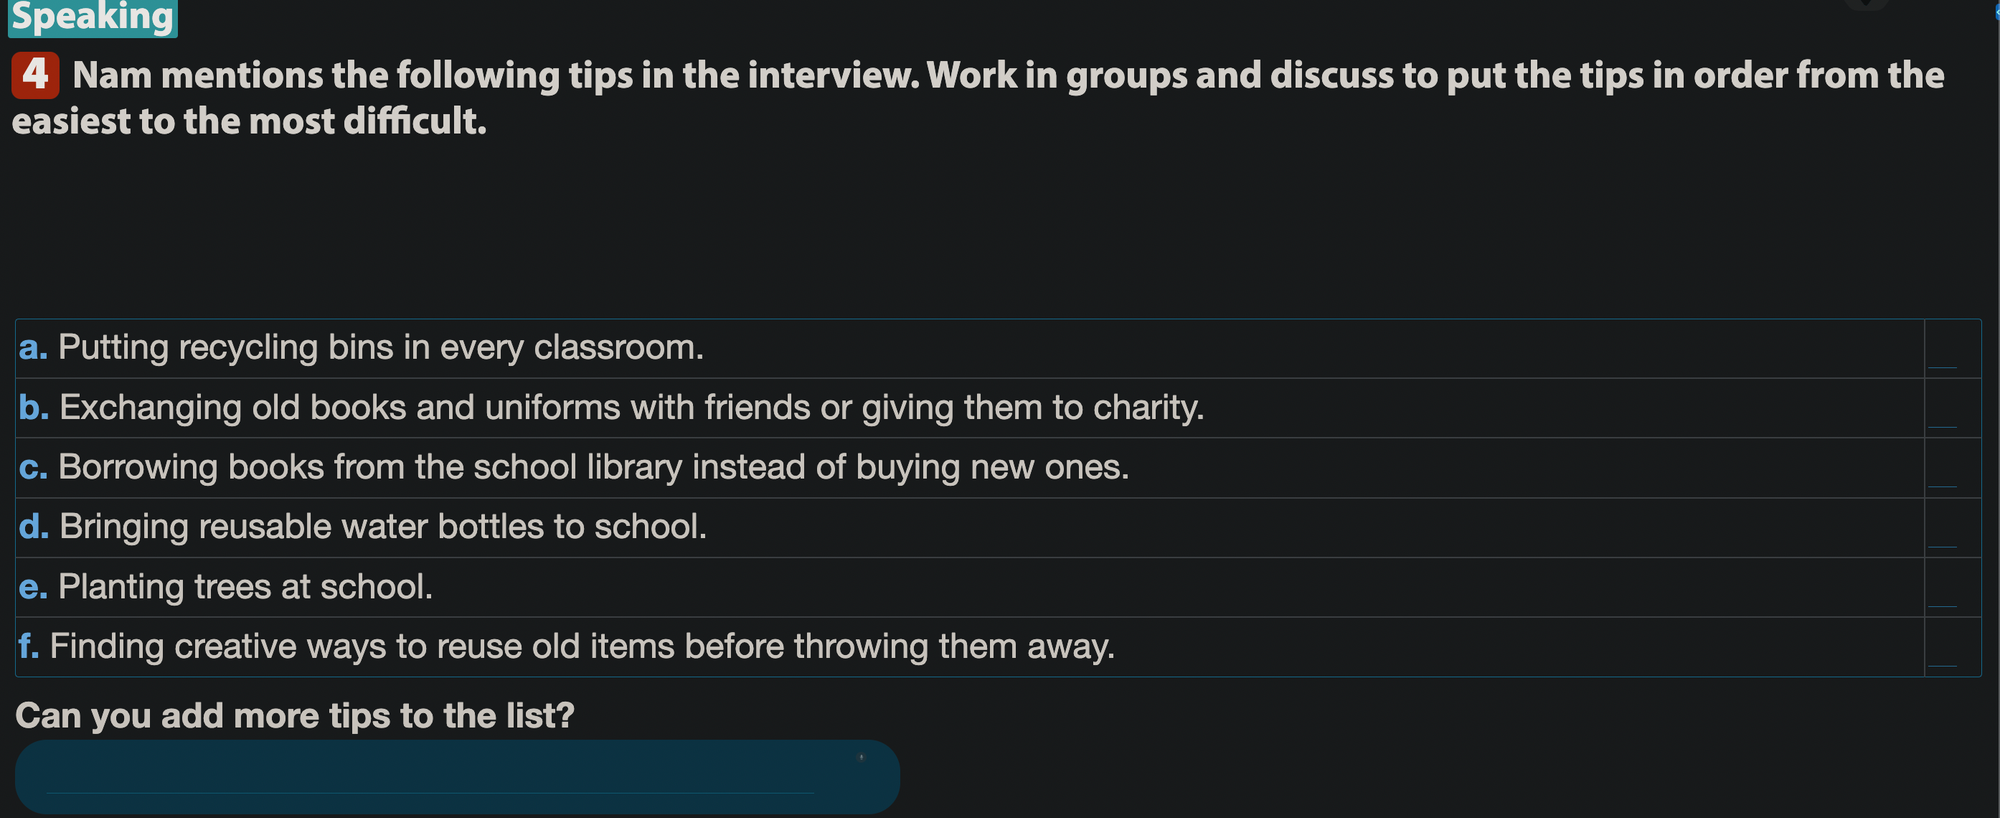Image resolution: width=2000 pixels, height=818 pixels.
Task: Click the "Putting recycling bins in every classroom" row
Action: coord(381,348)
